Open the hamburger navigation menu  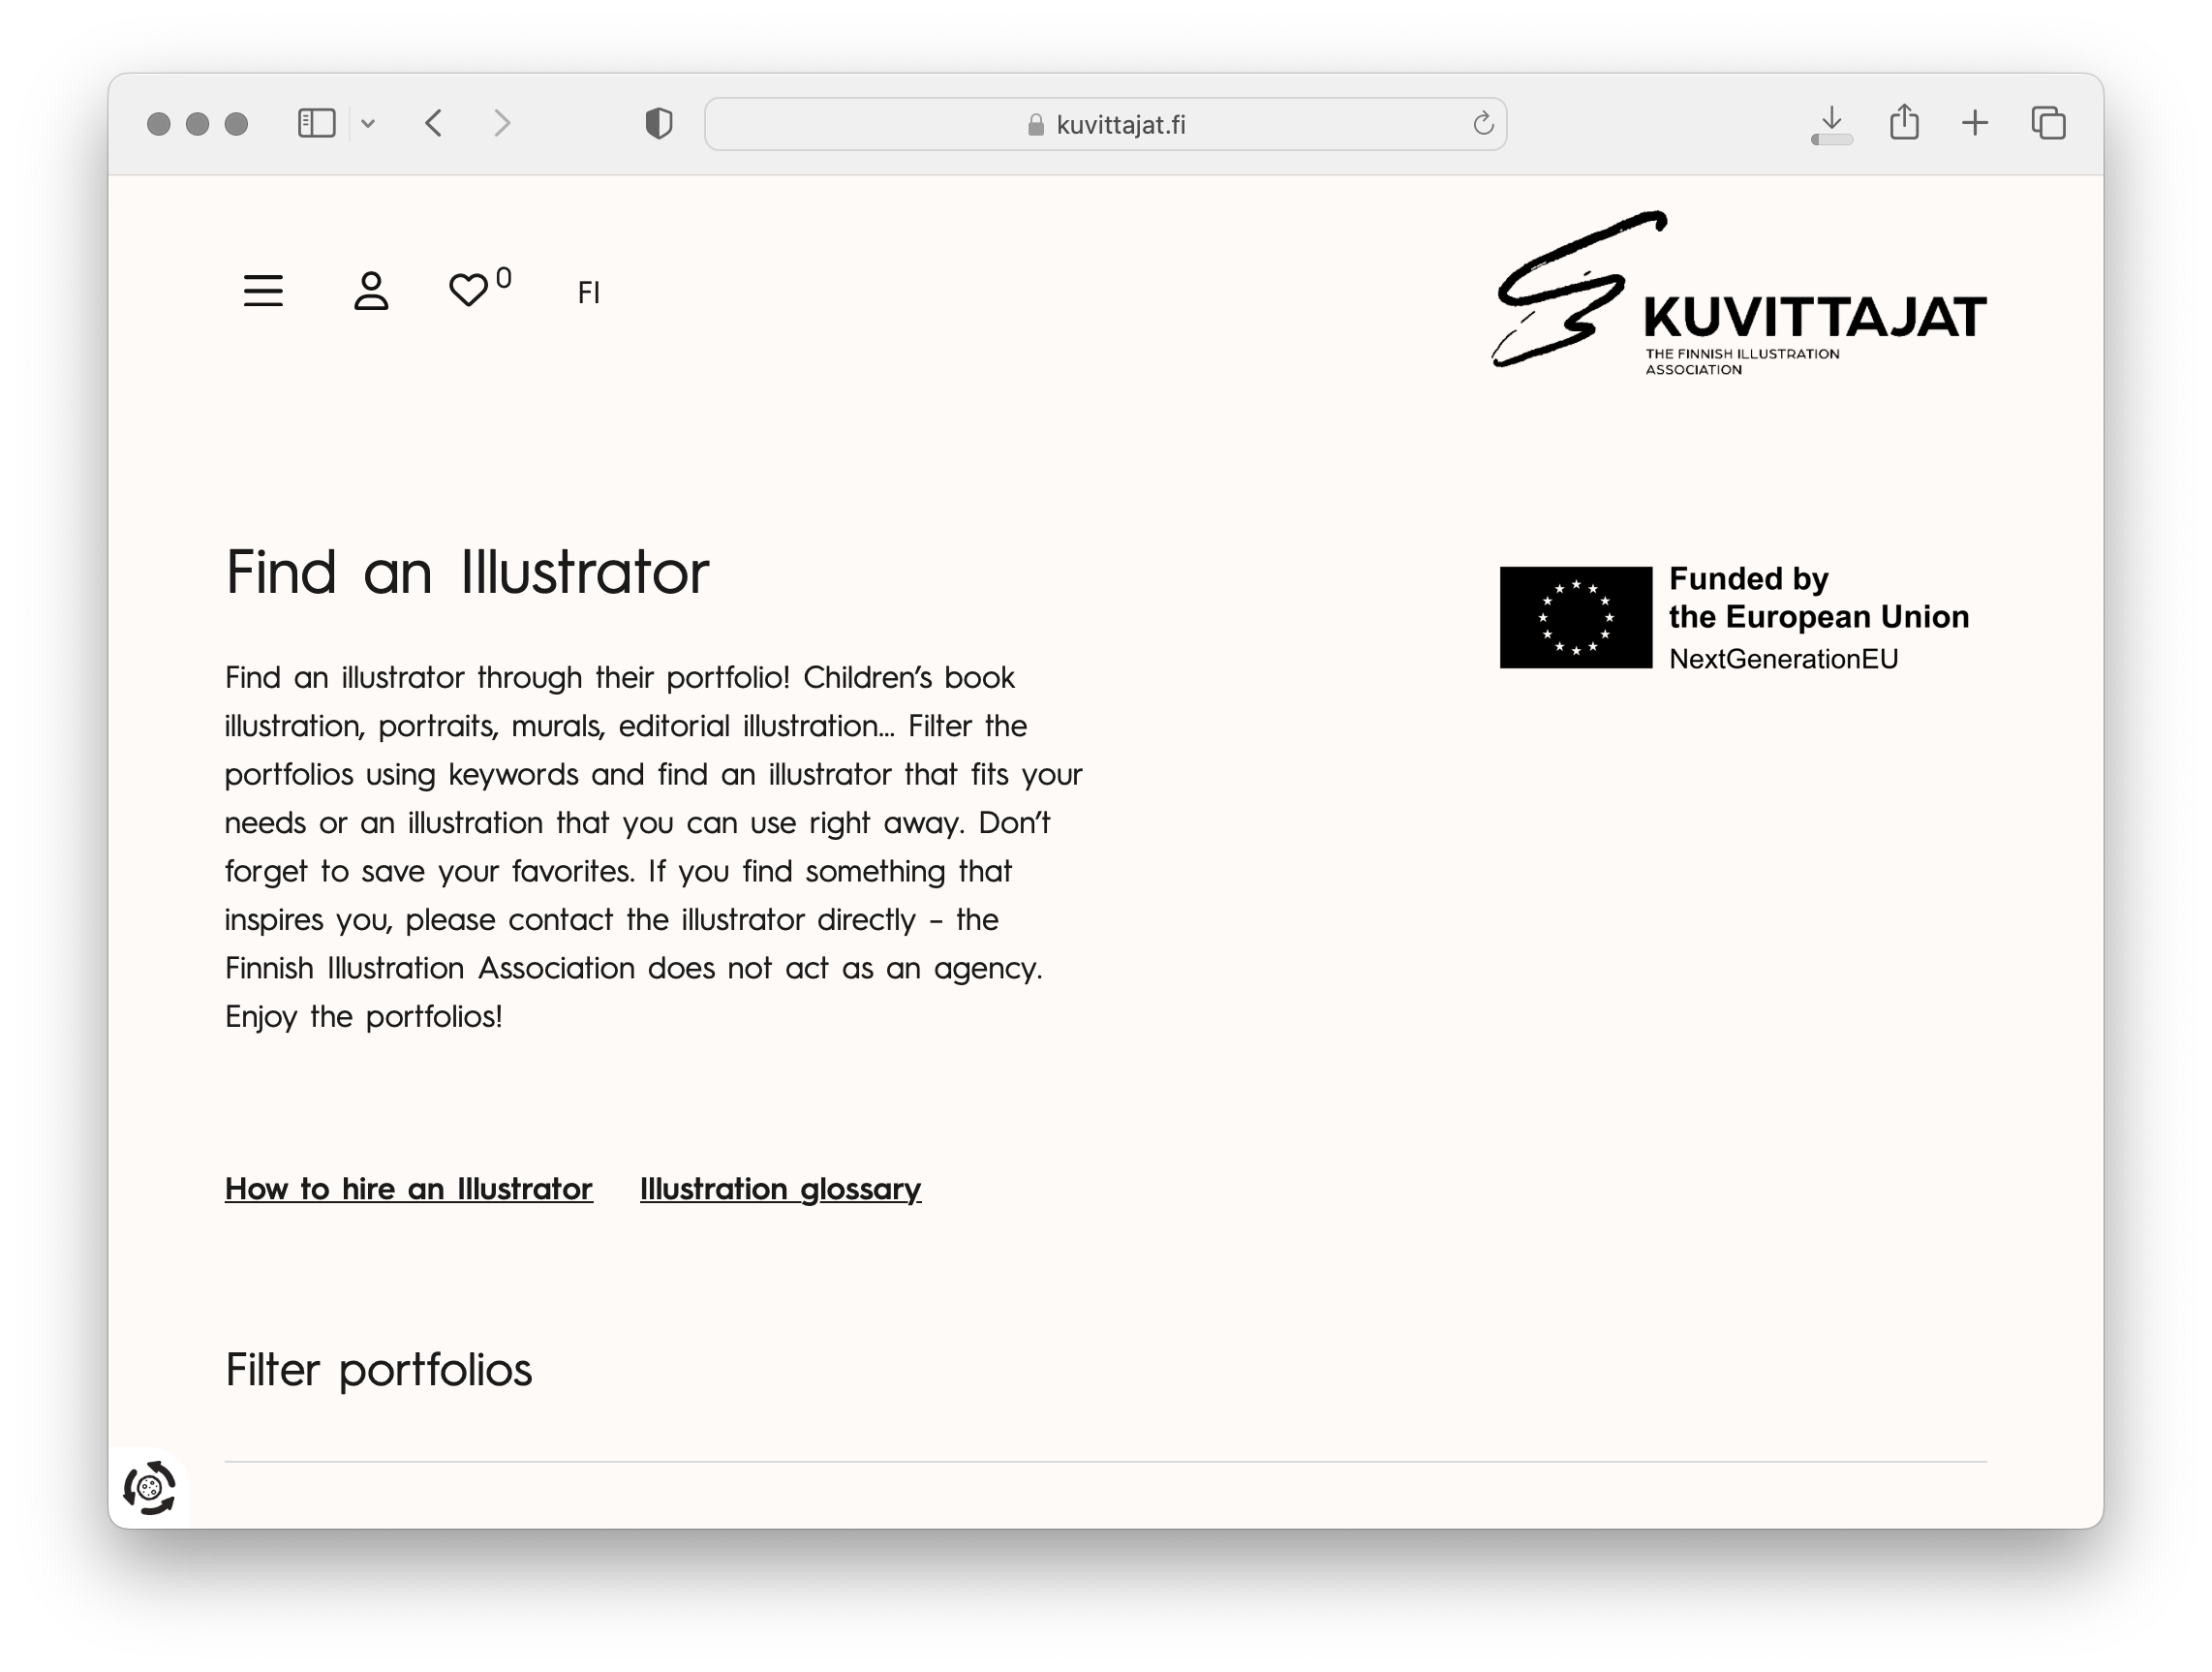263,291
